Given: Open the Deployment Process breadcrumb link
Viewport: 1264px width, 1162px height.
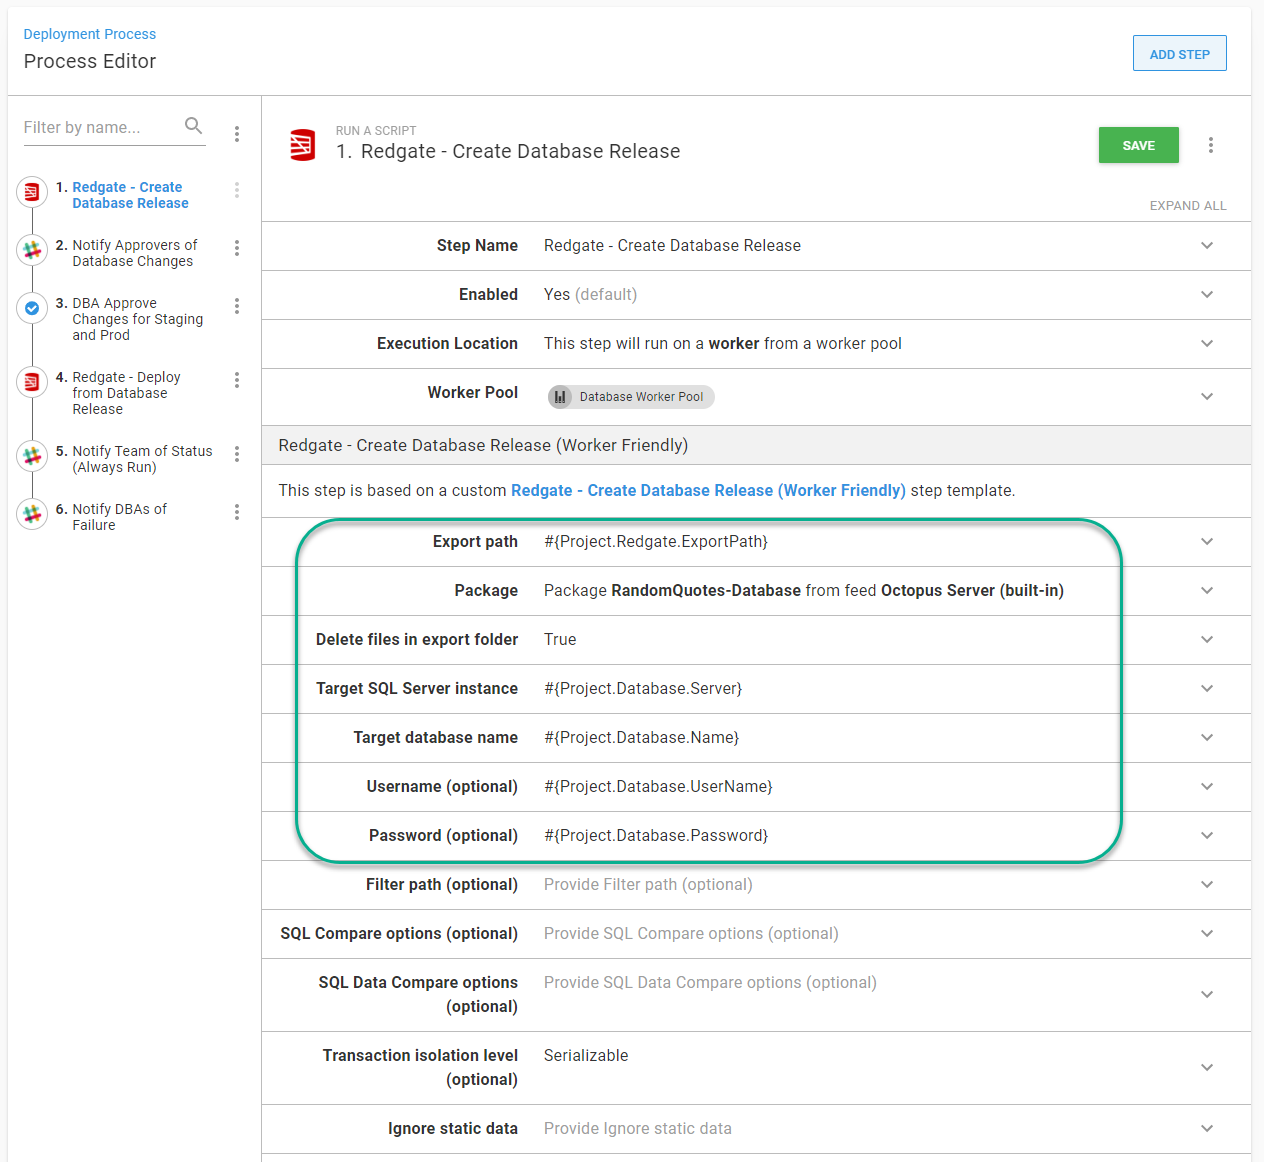Looking at the screenshot, I should pyautogui.click(x=90, y=34).
